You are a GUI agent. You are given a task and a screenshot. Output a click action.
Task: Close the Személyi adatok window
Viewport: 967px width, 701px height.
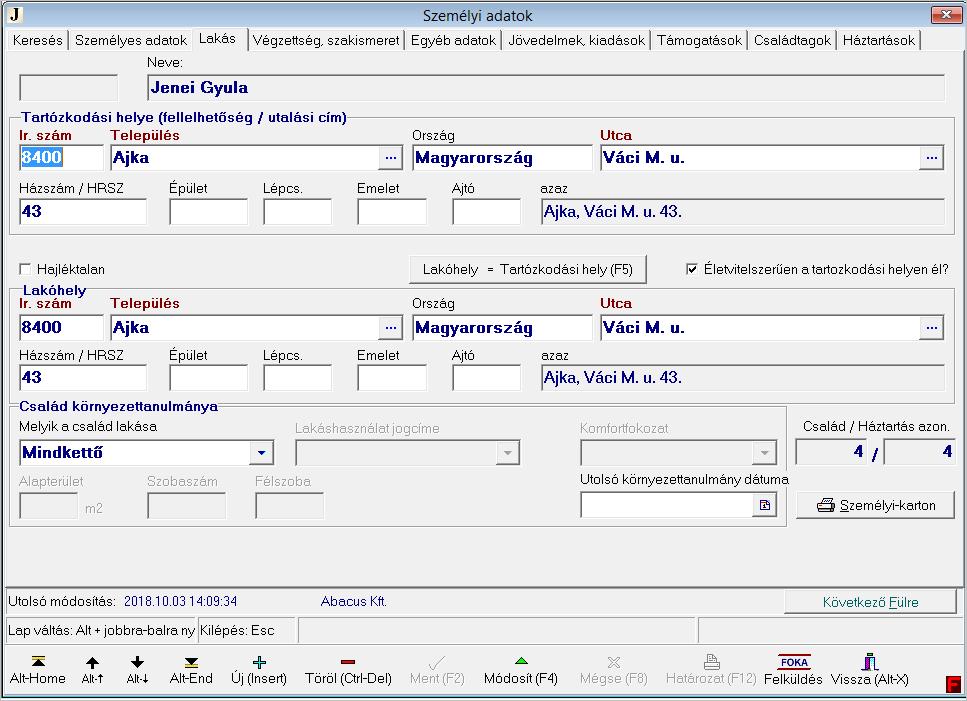pos(946,15)
